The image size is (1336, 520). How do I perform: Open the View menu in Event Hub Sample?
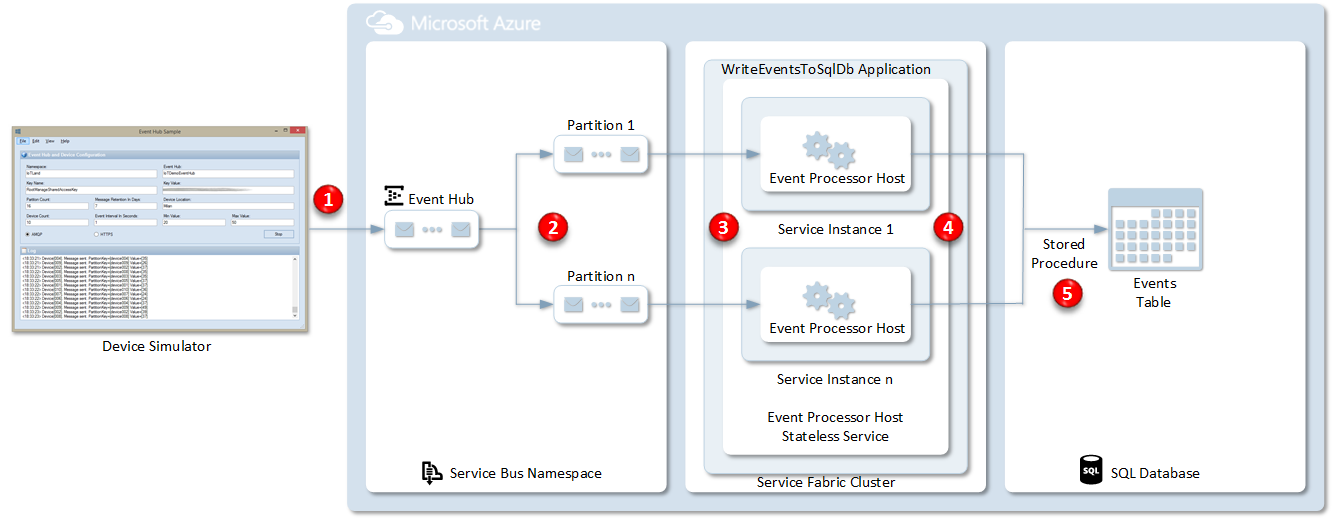pos(50,141)
